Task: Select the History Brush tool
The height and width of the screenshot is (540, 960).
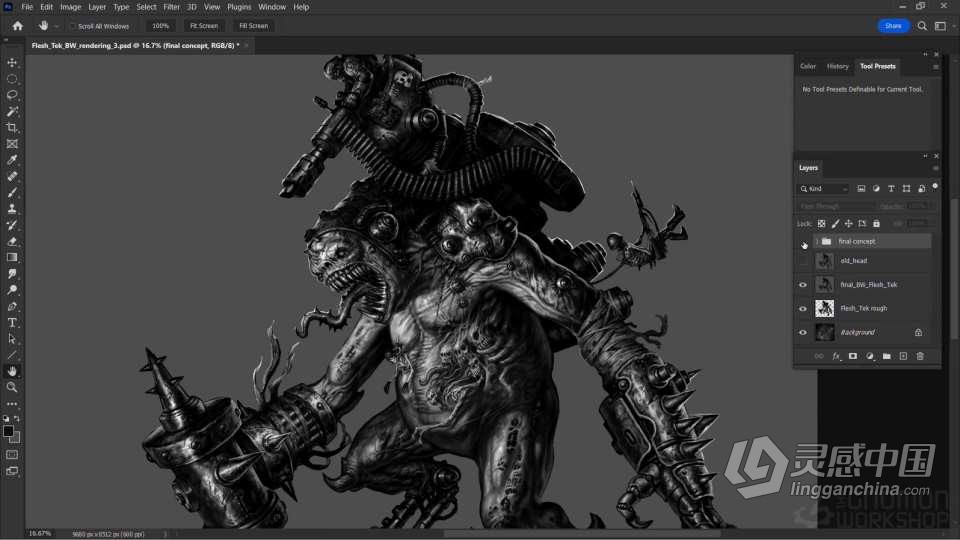Action: (12, 225)
